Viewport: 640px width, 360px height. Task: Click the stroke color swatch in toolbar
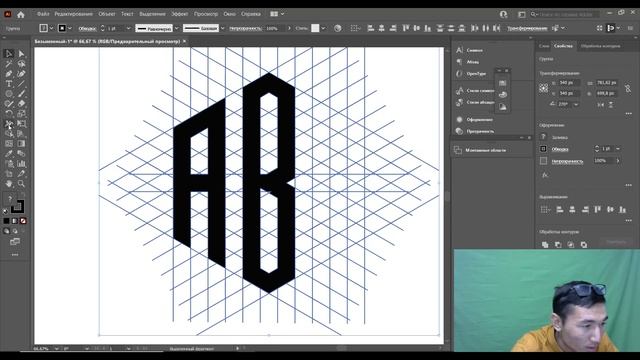[17, 207]
